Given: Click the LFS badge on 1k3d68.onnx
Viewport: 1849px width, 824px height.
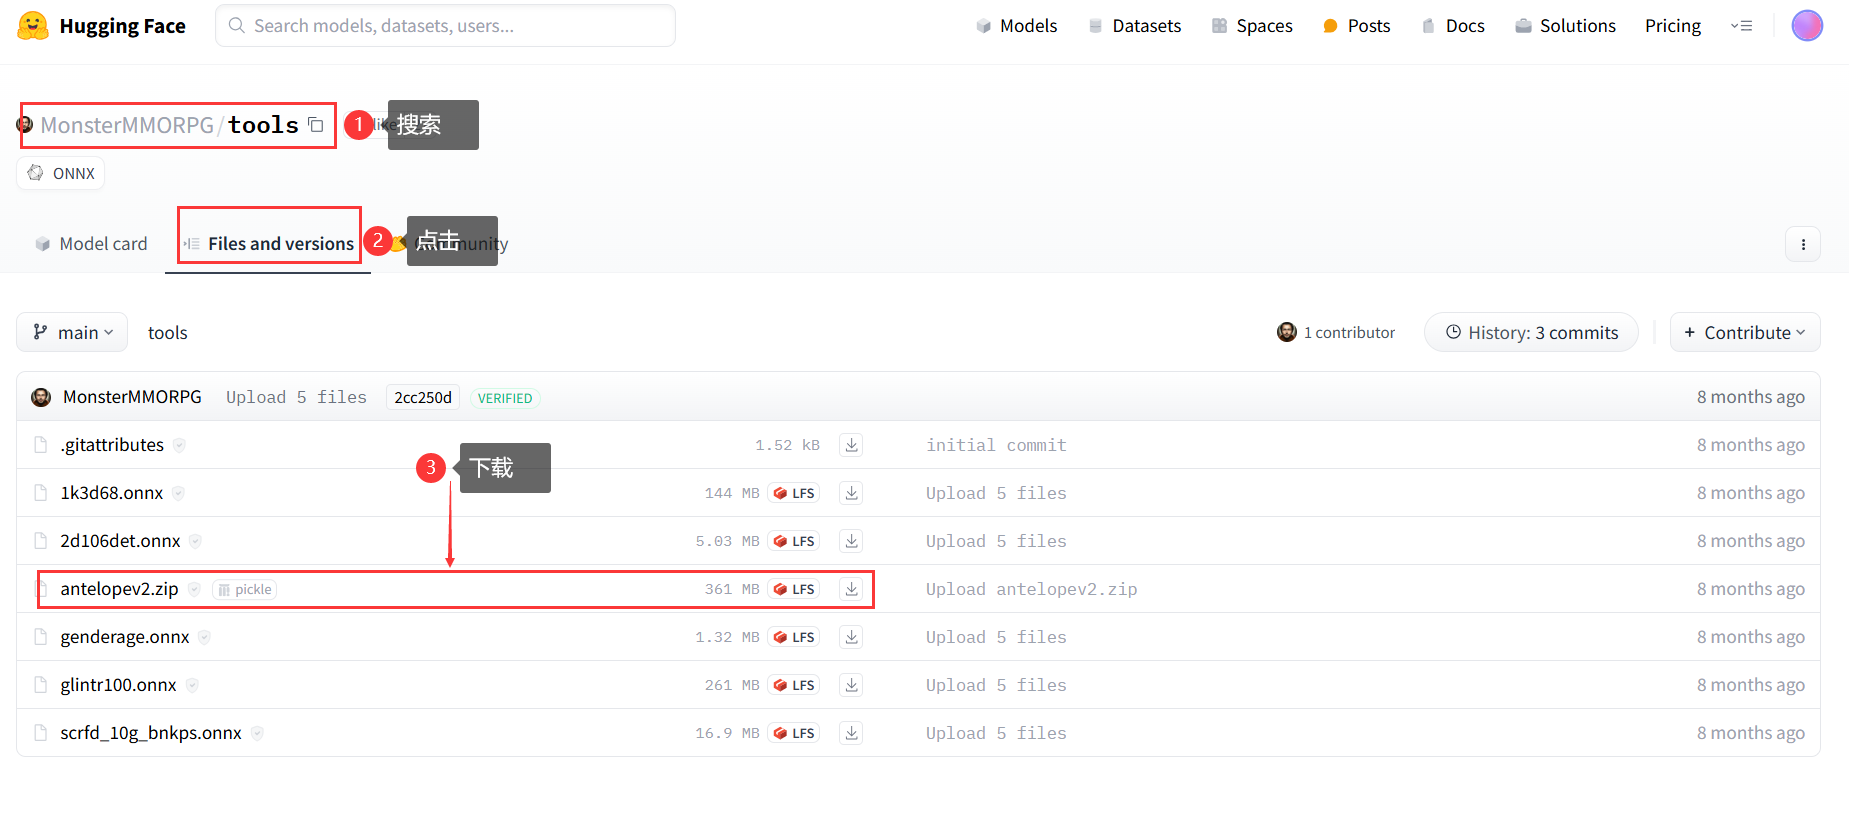Looking at the screenshot, I should [x=794, y=493].
